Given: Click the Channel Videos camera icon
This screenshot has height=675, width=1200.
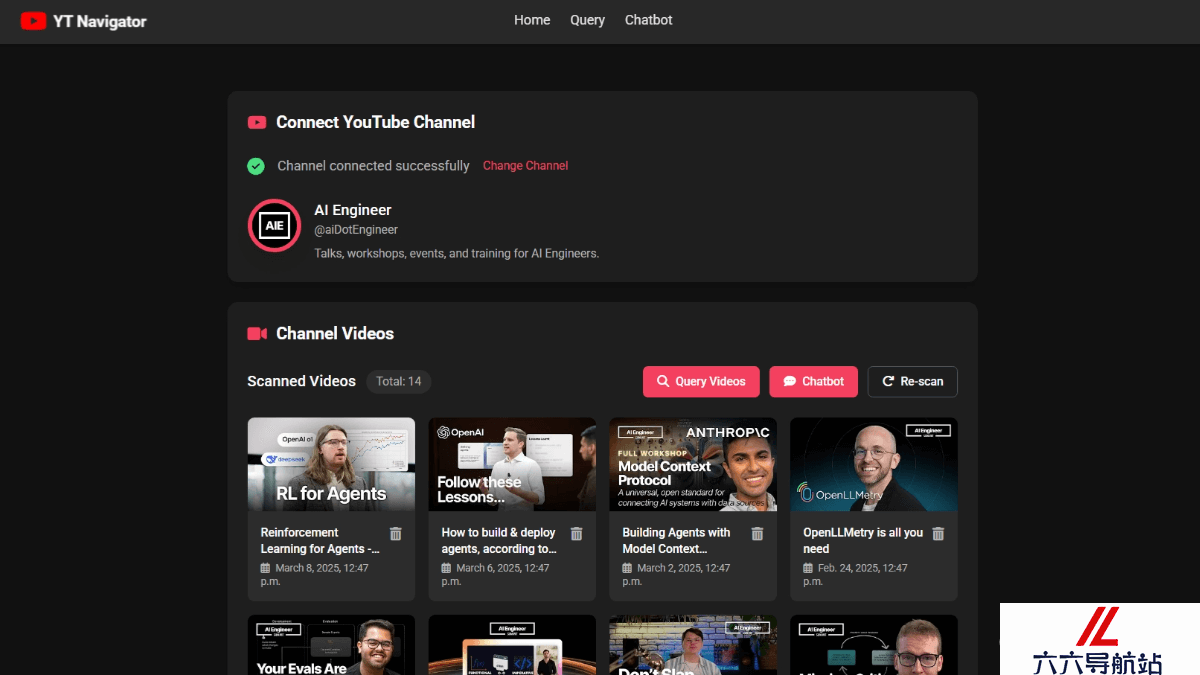Looking at the screenshot, I should [257, 334].
